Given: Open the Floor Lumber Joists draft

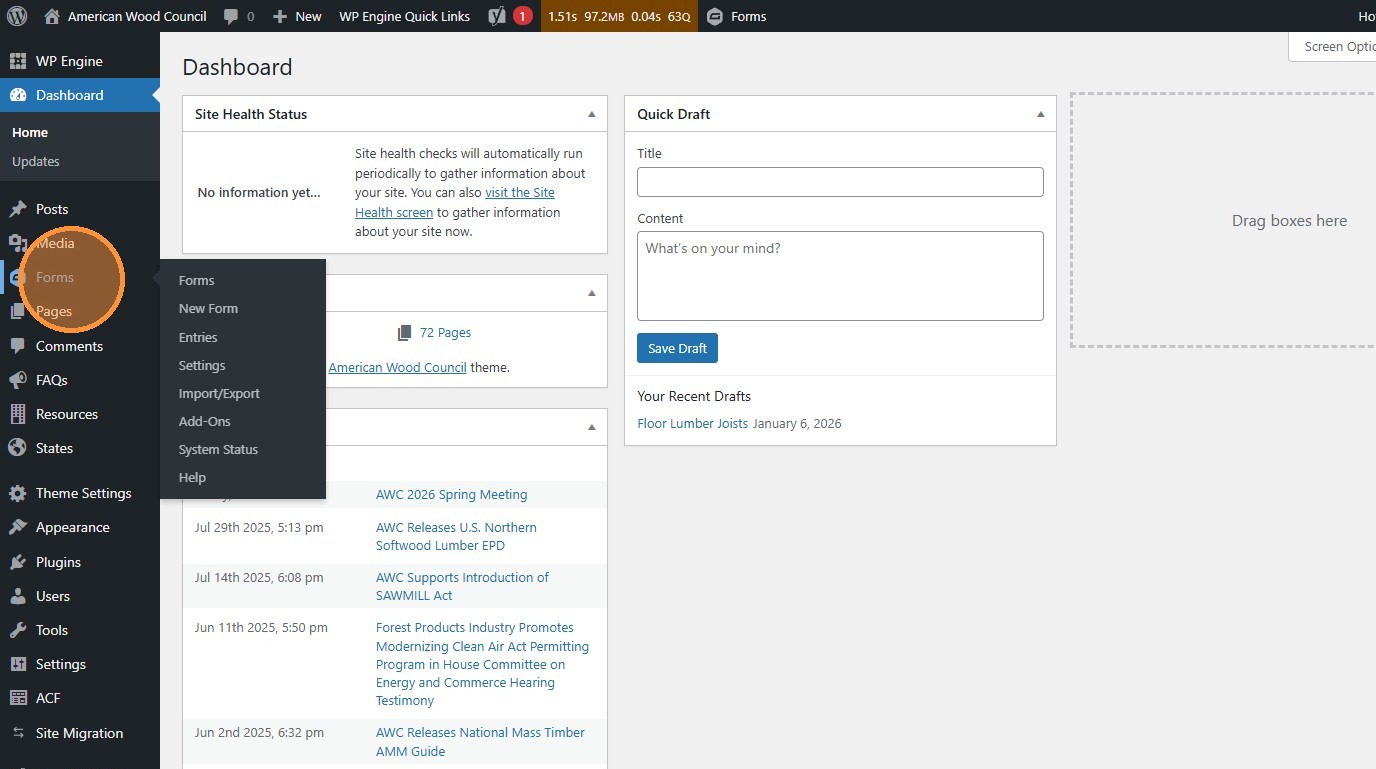Looking at the screenshot, I should point(692,423).
